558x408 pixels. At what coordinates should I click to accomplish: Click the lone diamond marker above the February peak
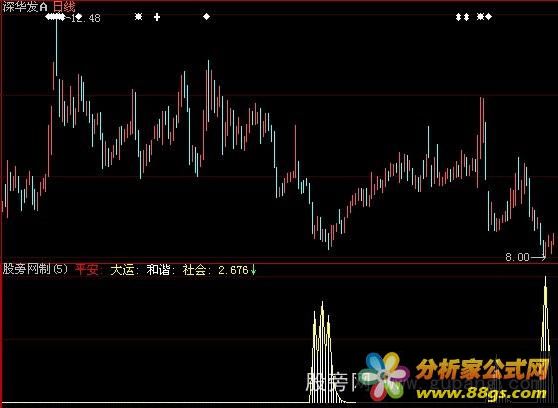pyautogui.click(x=206, y=16)
